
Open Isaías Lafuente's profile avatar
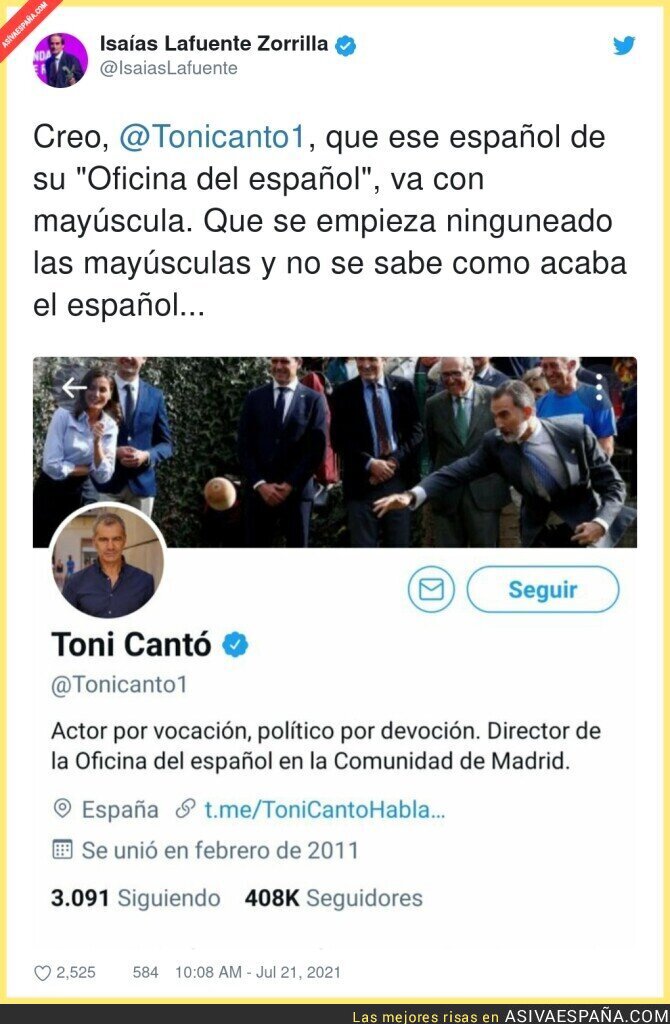point(61,60)
